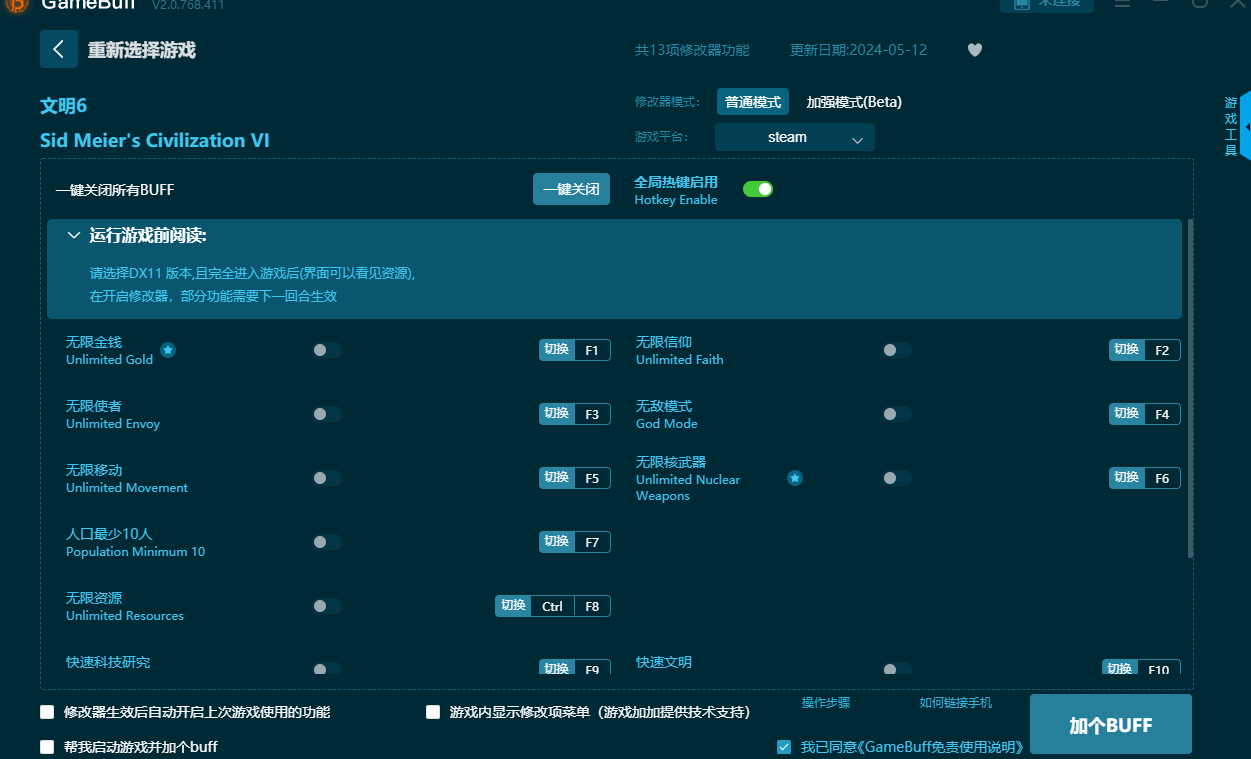Click the back arrow beside 重新选择游戏
This screenshot has height=759, width=1251.
coord(58,49)
